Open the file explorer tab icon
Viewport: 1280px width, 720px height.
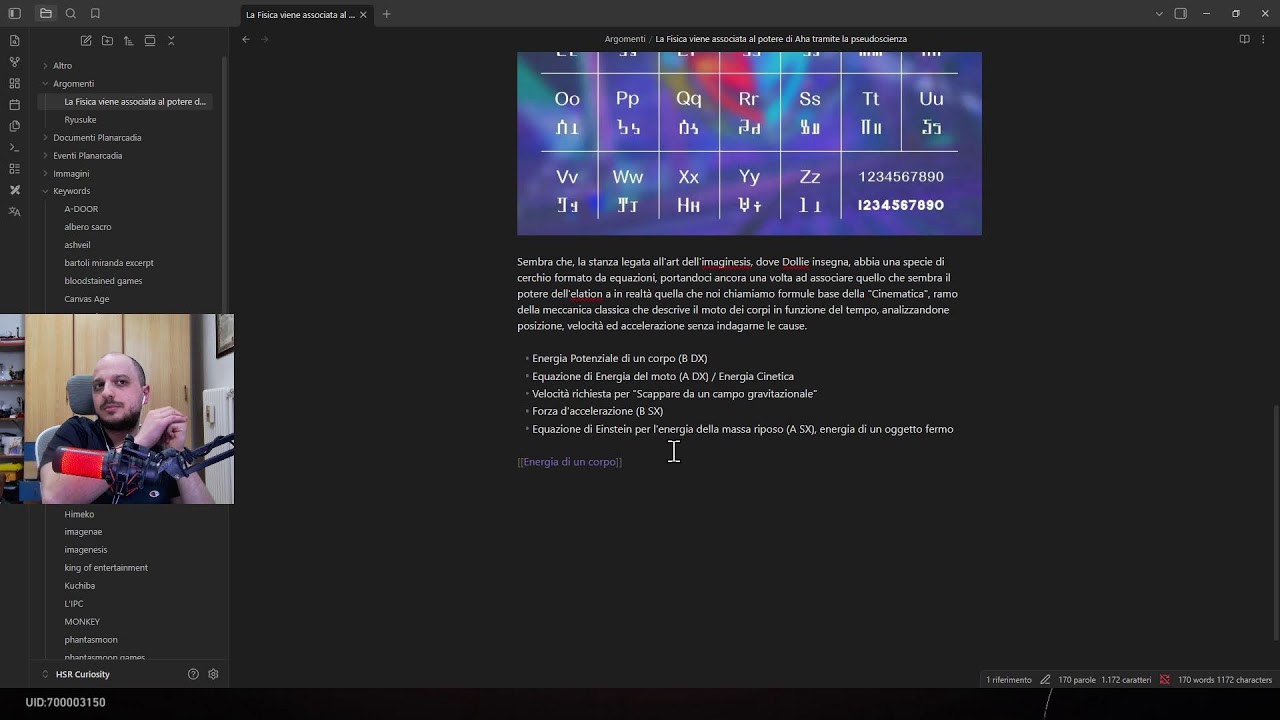[46, 14]
